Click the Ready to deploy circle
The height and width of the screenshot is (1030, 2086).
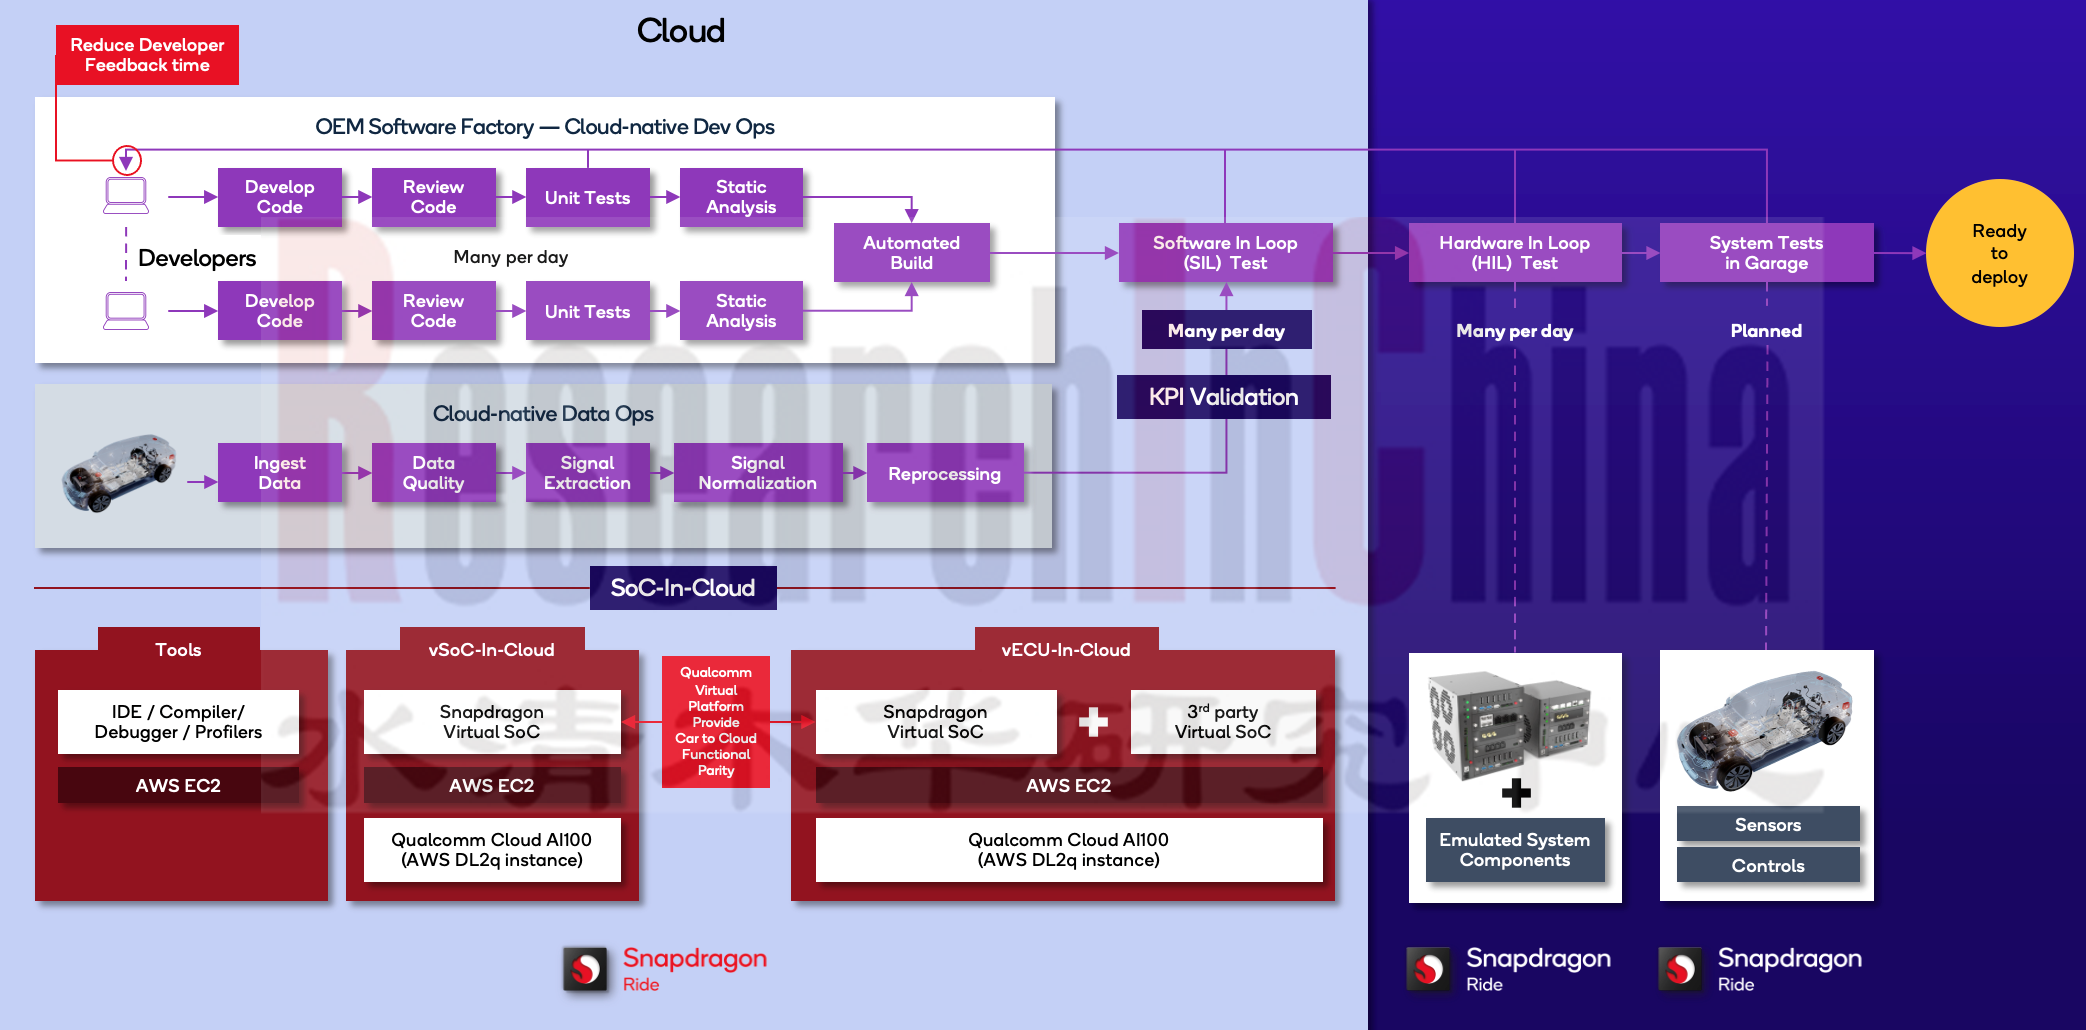pyautogui.click(x=2000, y=253)
